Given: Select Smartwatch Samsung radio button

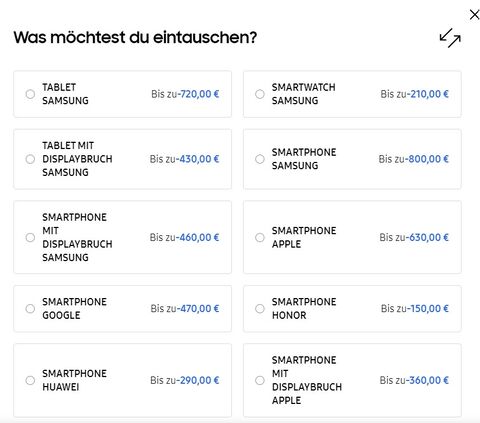Looking at the screenshot, I should coord(260,94).
